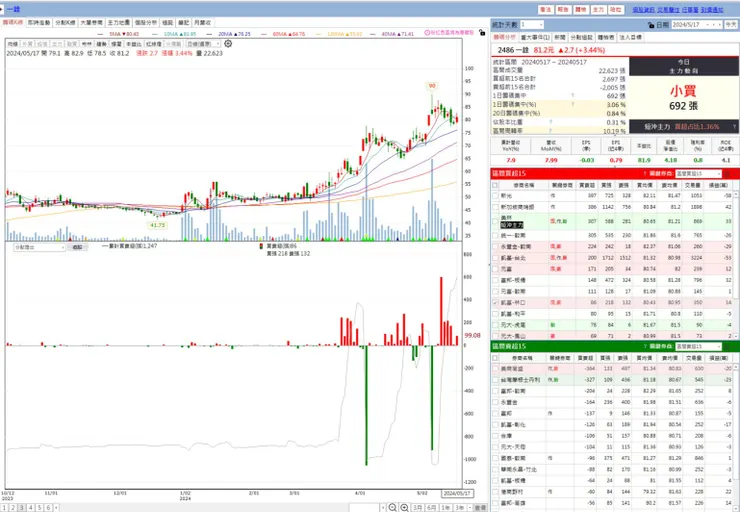
Task: Open the 法人目標 tab
Action: pyautogui.click(x=630, y=37)
